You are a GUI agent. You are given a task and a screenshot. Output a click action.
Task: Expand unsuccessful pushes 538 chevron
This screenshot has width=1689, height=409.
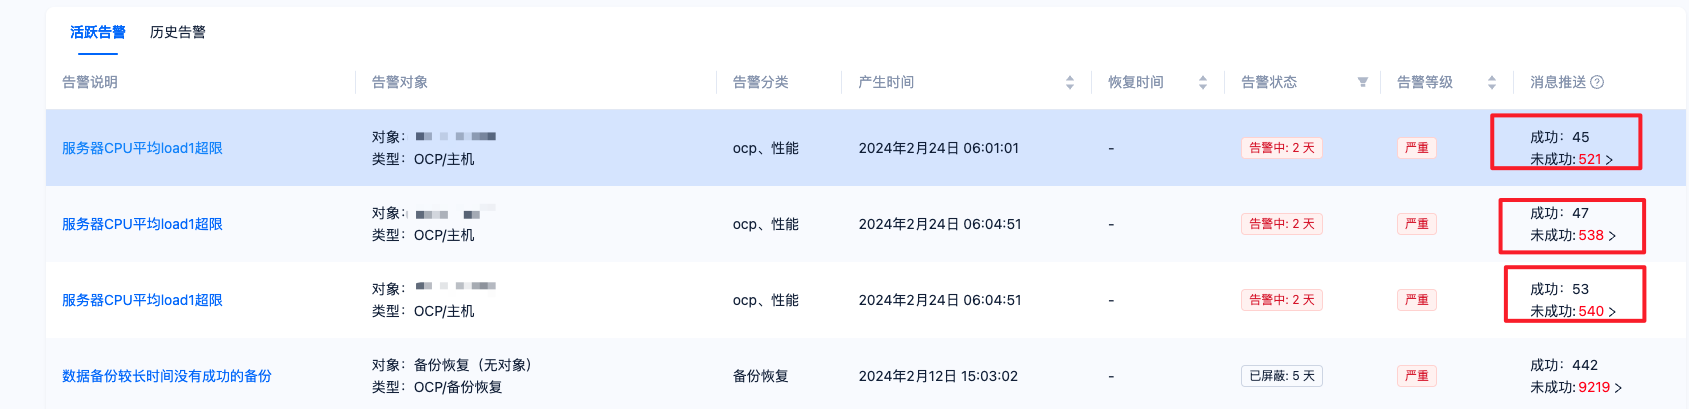coord(1612,236)
